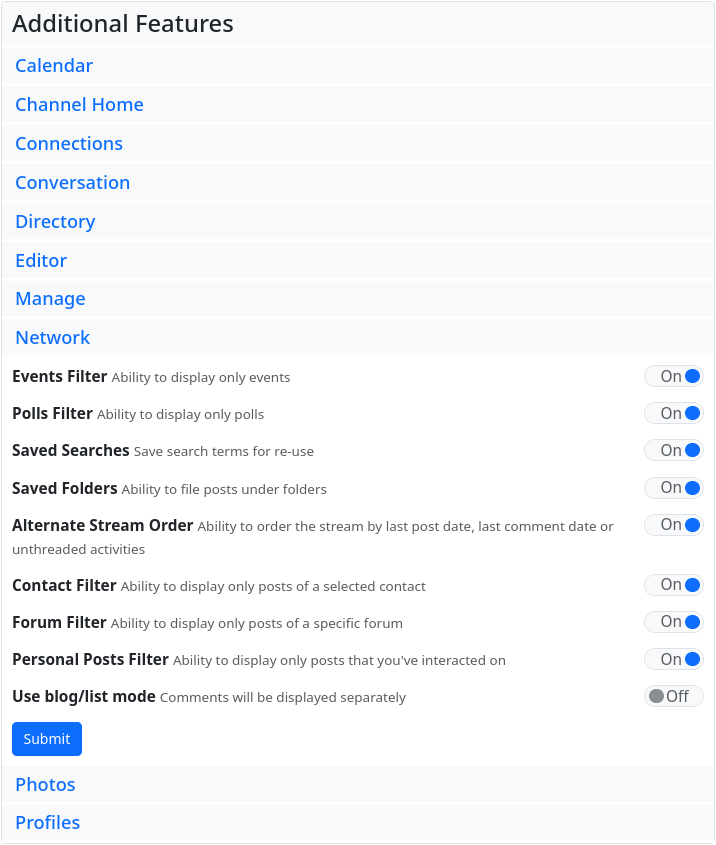This screenshot has height=845, width=716.
Task: Expand the Editor features section
Action: [41, 261]
